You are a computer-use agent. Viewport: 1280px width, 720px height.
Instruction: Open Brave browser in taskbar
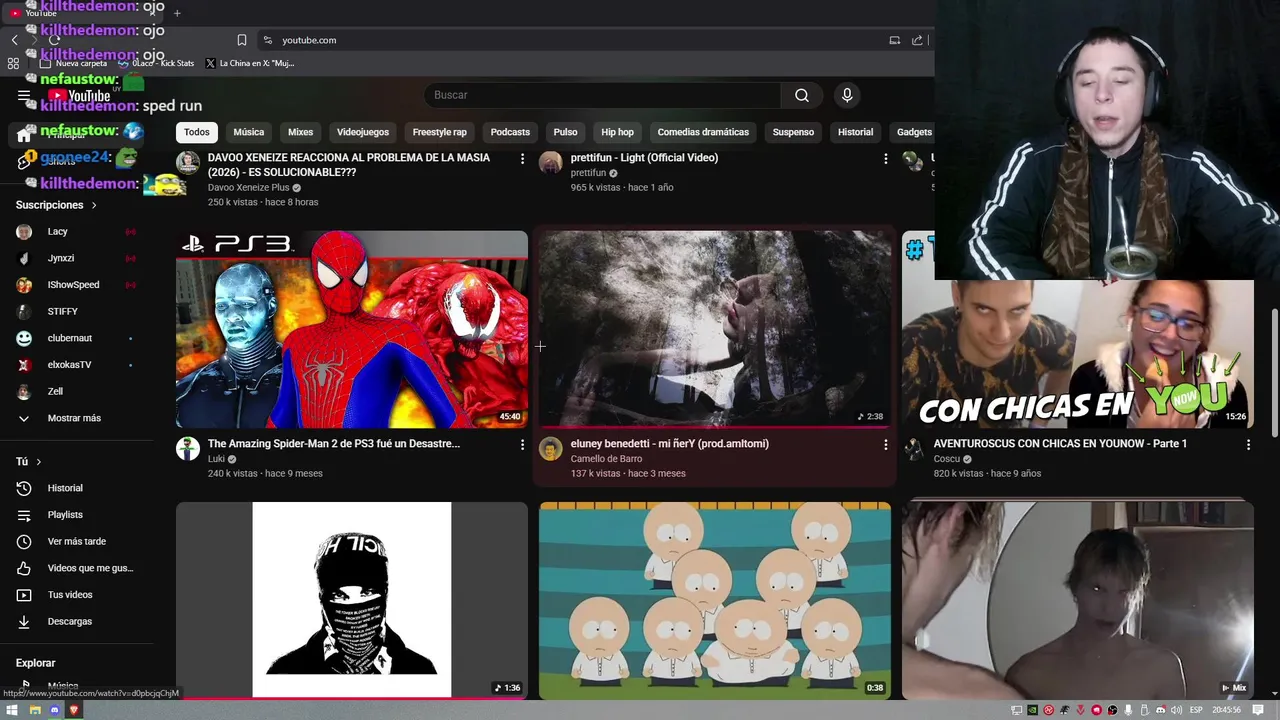[x=74, y=710]
